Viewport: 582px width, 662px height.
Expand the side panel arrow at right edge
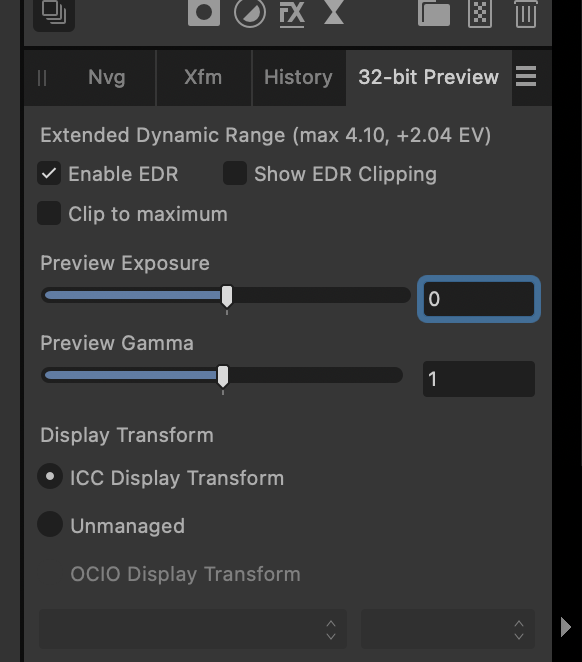pos(566,627)
